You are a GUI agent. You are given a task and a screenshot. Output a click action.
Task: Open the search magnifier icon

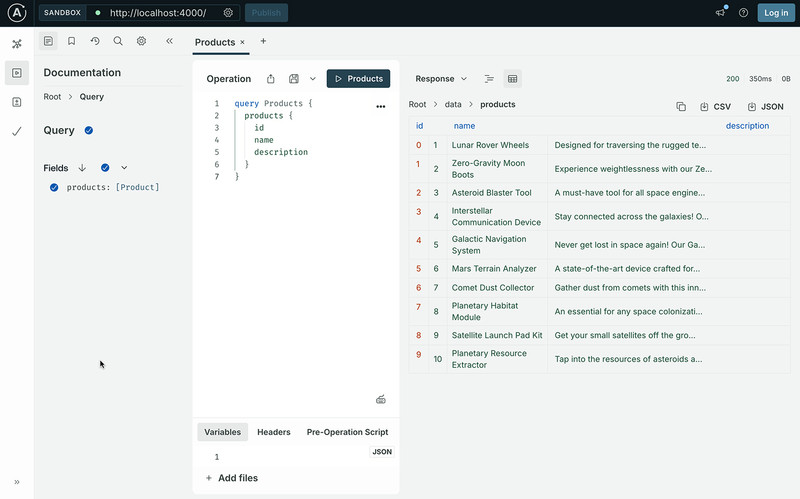coord(118,41)
